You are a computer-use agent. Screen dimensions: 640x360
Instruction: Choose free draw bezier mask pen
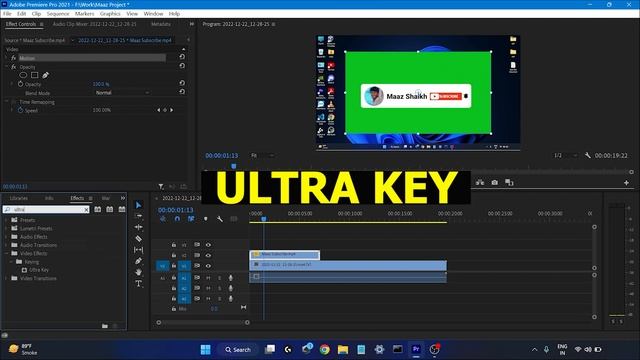click(x=46, y=75)
